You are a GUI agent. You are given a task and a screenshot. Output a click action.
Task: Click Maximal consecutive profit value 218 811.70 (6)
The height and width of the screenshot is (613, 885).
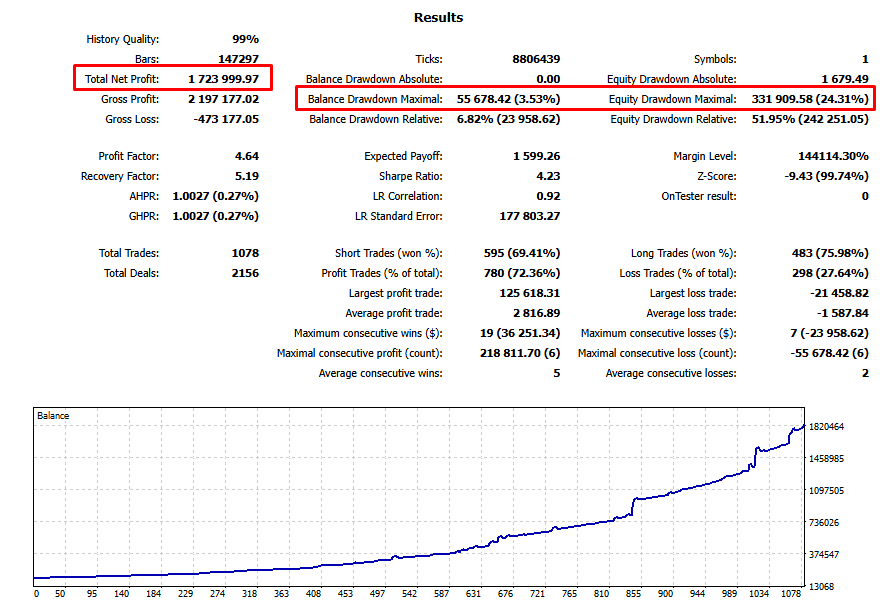[520, 353]
